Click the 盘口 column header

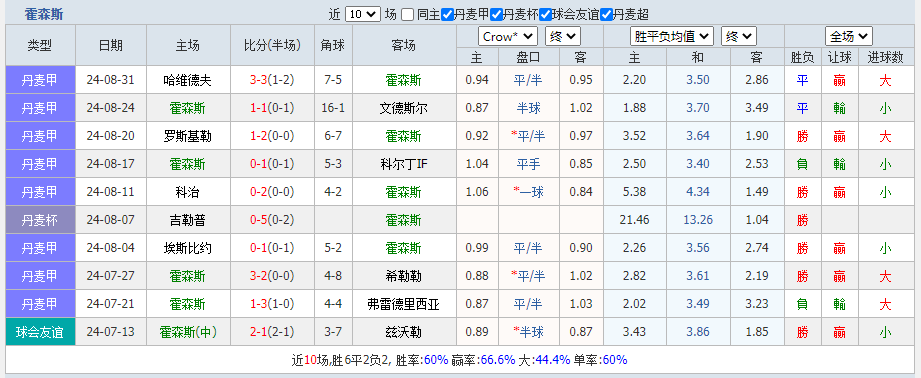(x=529, y=57)
